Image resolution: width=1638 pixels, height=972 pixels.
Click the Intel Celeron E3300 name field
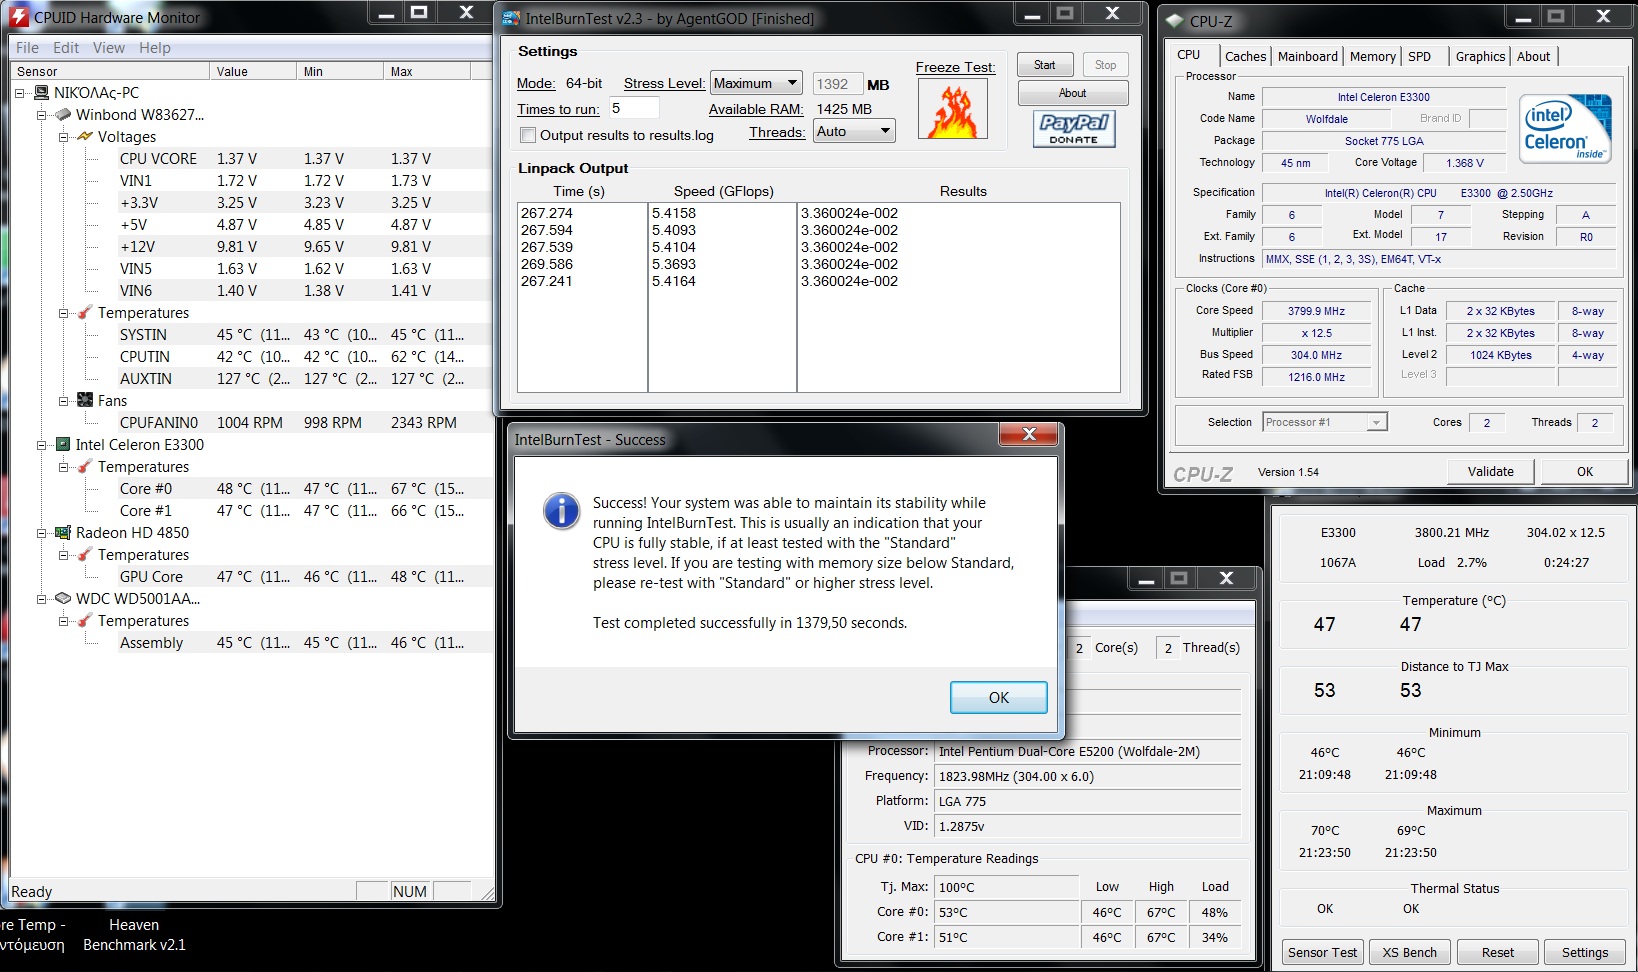click(x=1384, y=97)
